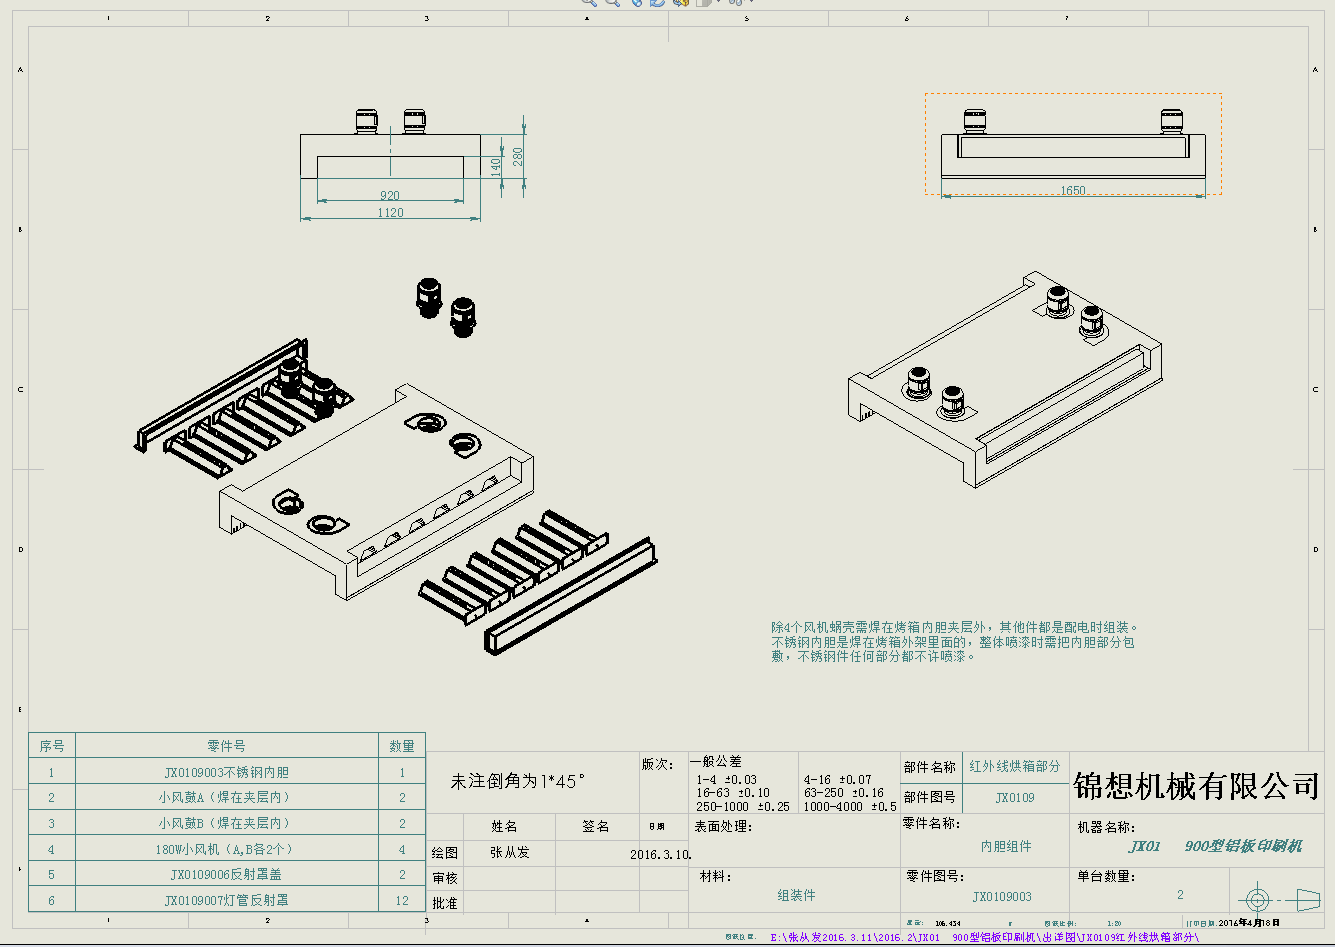
Task: Click sequence number 6 in BOM table
Action: (52, 900)
